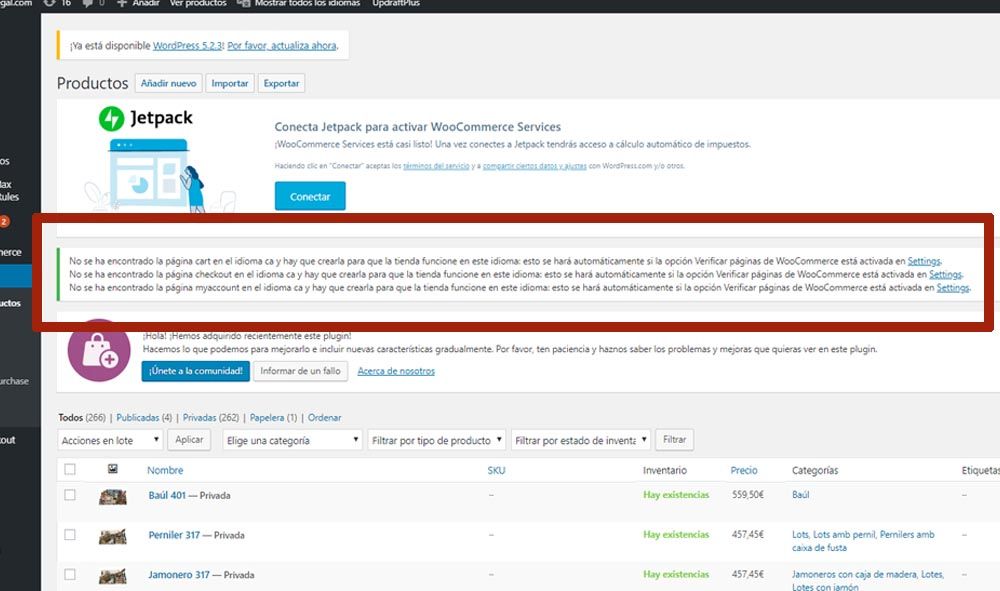This screenshot has height=591, width=1000.
Task: Open Acerca de nosotros link
Action: [396, 371]
